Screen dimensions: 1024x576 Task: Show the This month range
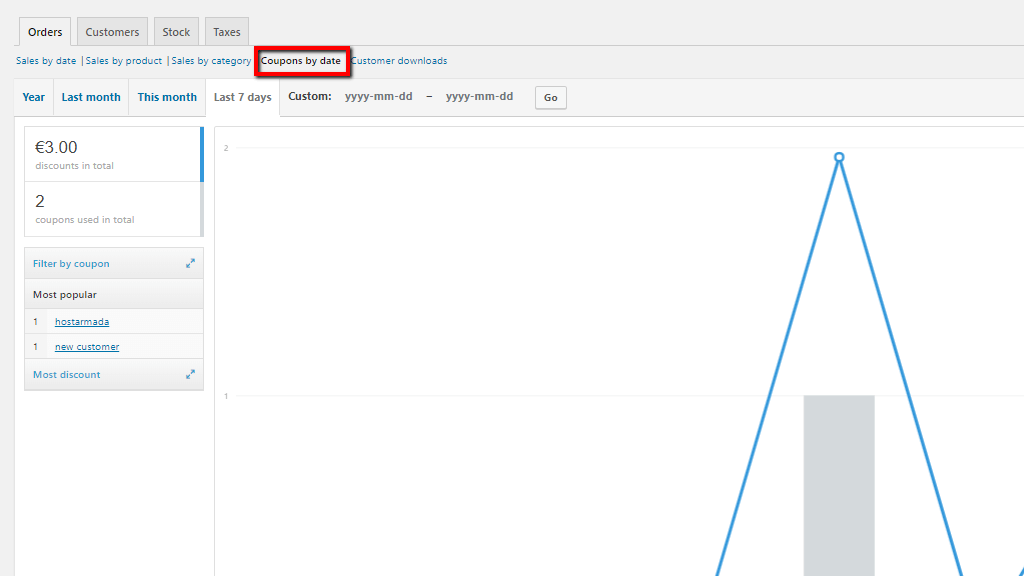pyautogui.click(x=167, y=97)
